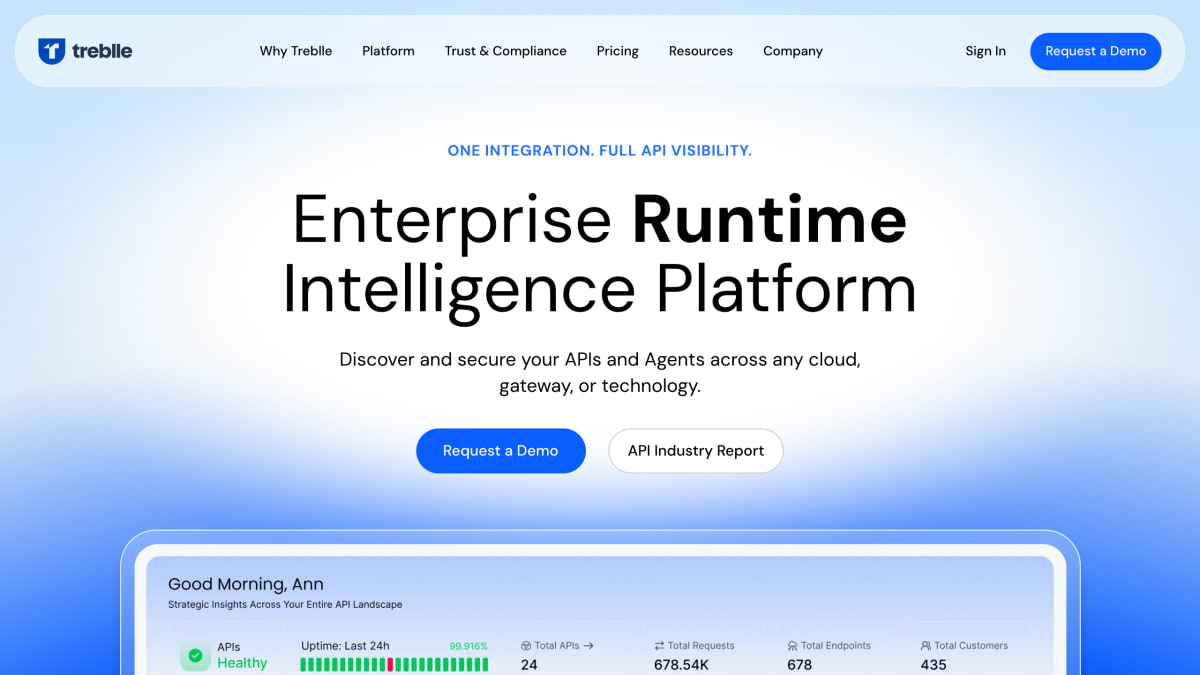Open the Platform menu
Image resolution: width=1200 pixels, height=675 pixels.
388,51
